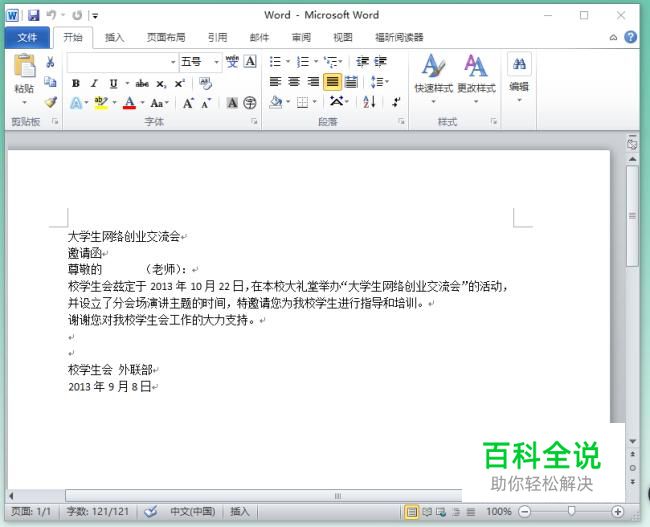The width and height of the screenshot is (650, 527).
Task: Switch to 审阅 Review tab
Action: click(301, 38)
